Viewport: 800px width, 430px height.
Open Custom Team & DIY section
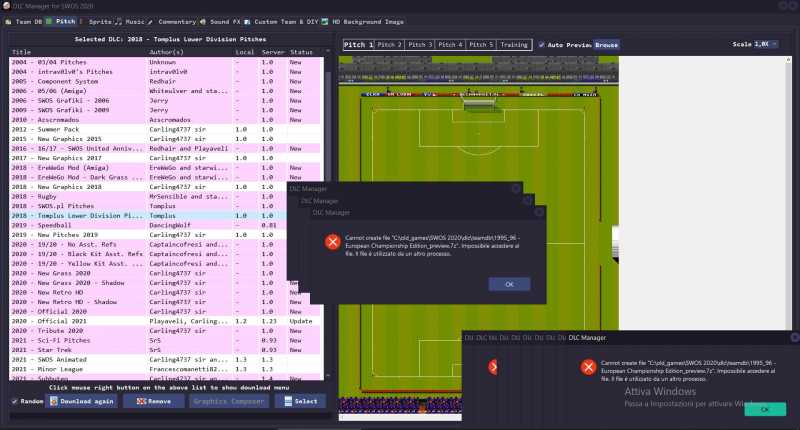click(282, 20)
